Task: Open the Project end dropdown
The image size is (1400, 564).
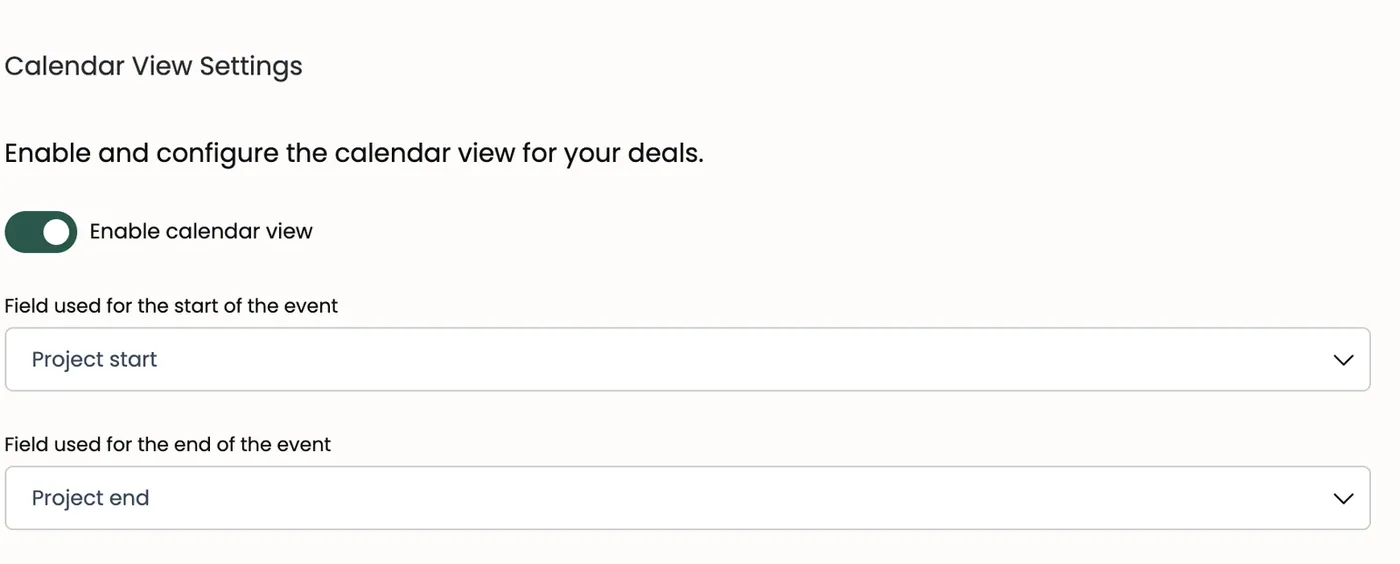Action: click(687, 498)
